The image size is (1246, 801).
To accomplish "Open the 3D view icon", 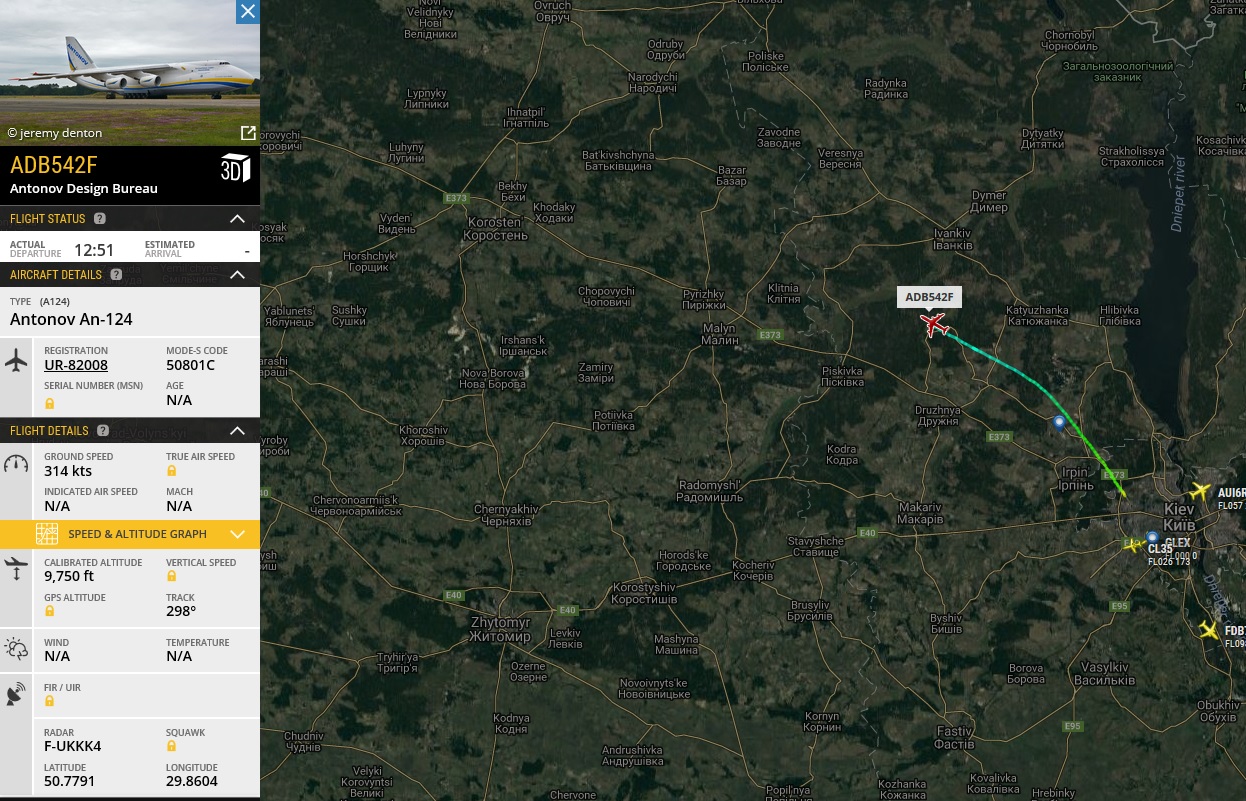I will point(235,168).
